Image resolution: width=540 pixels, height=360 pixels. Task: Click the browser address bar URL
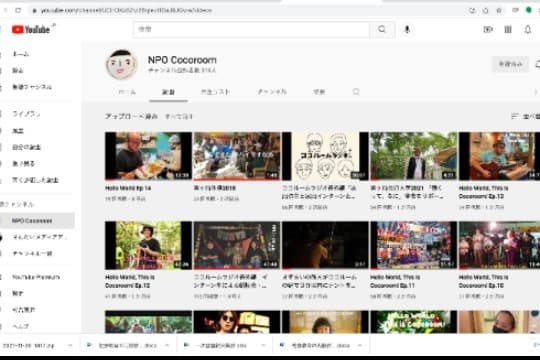point(126,11)
